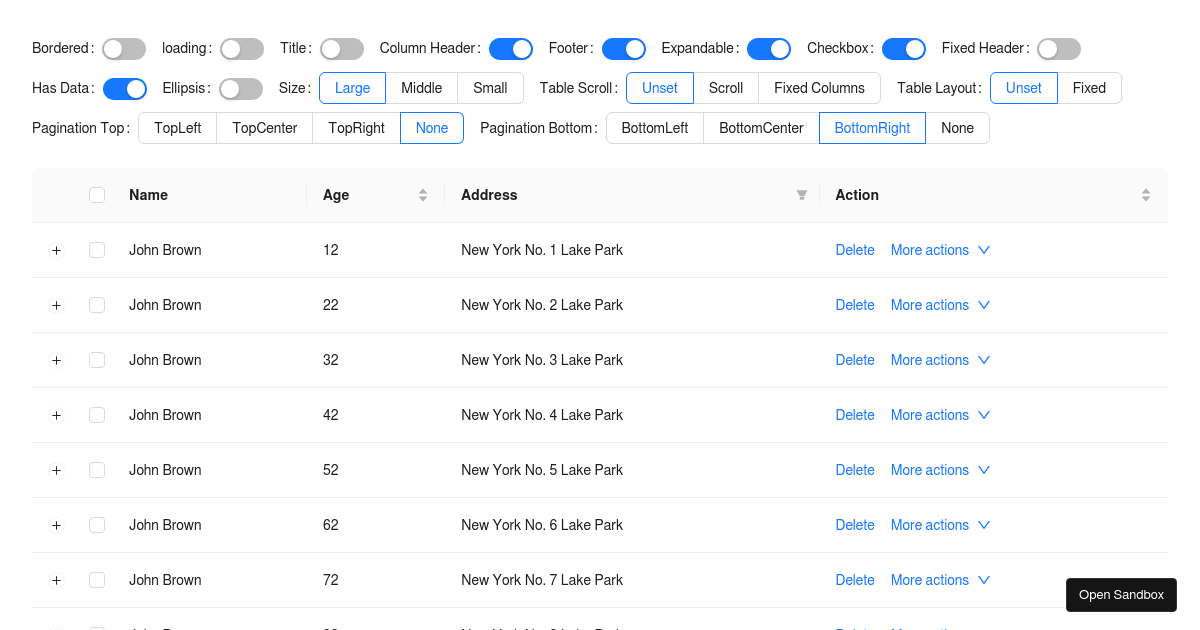The image size is (1200, 630).
Task: Expand the row with age 62
Action: pyautogui.click(x=56, y=525)
